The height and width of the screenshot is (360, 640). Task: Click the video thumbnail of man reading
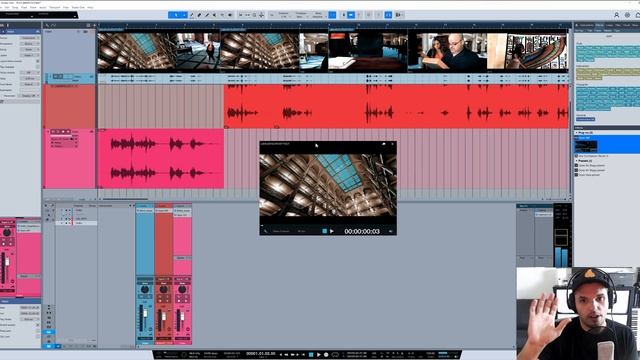click(448, 51)
